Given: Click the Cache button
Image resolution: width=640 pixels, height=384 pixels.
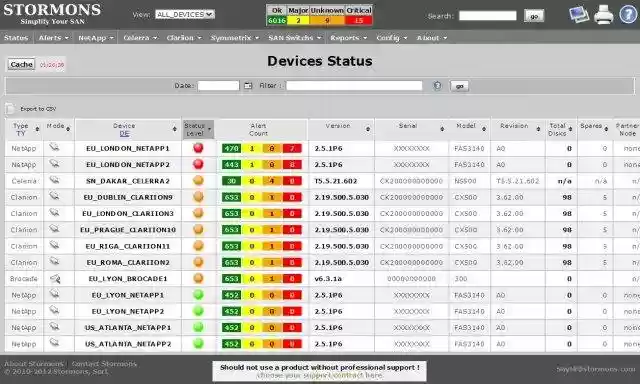Looking at the screenshot, I should pos(21,64).
